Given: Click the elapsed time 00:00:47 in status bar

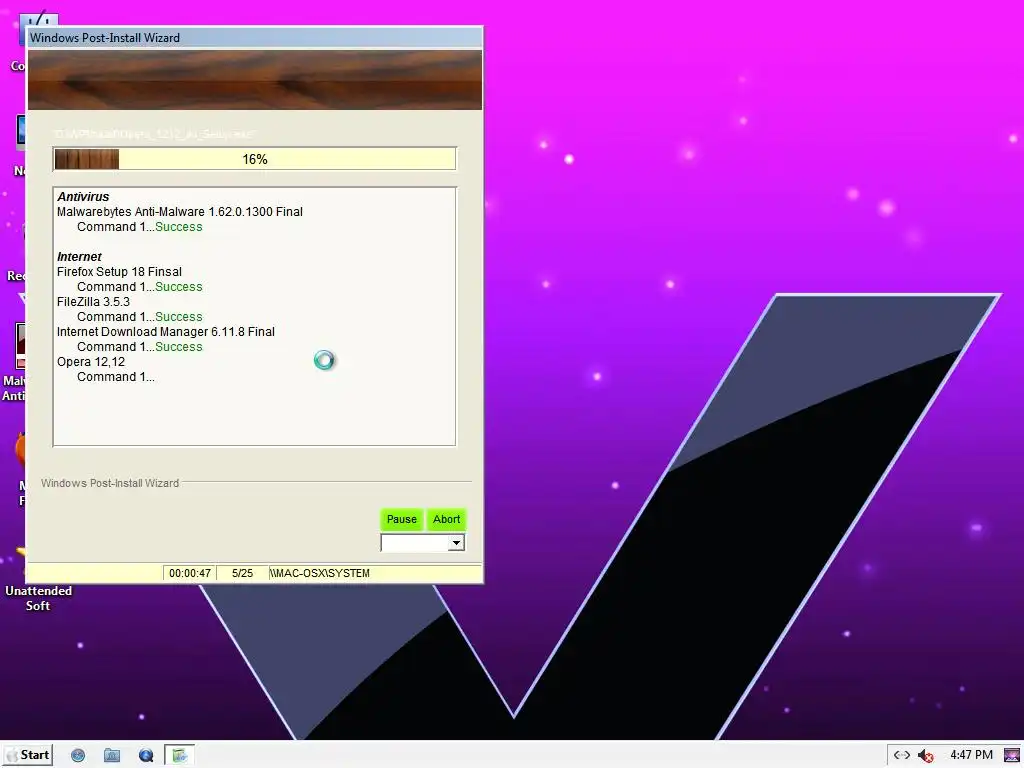Looking at the screenshot, I should (x=190, y=573).
